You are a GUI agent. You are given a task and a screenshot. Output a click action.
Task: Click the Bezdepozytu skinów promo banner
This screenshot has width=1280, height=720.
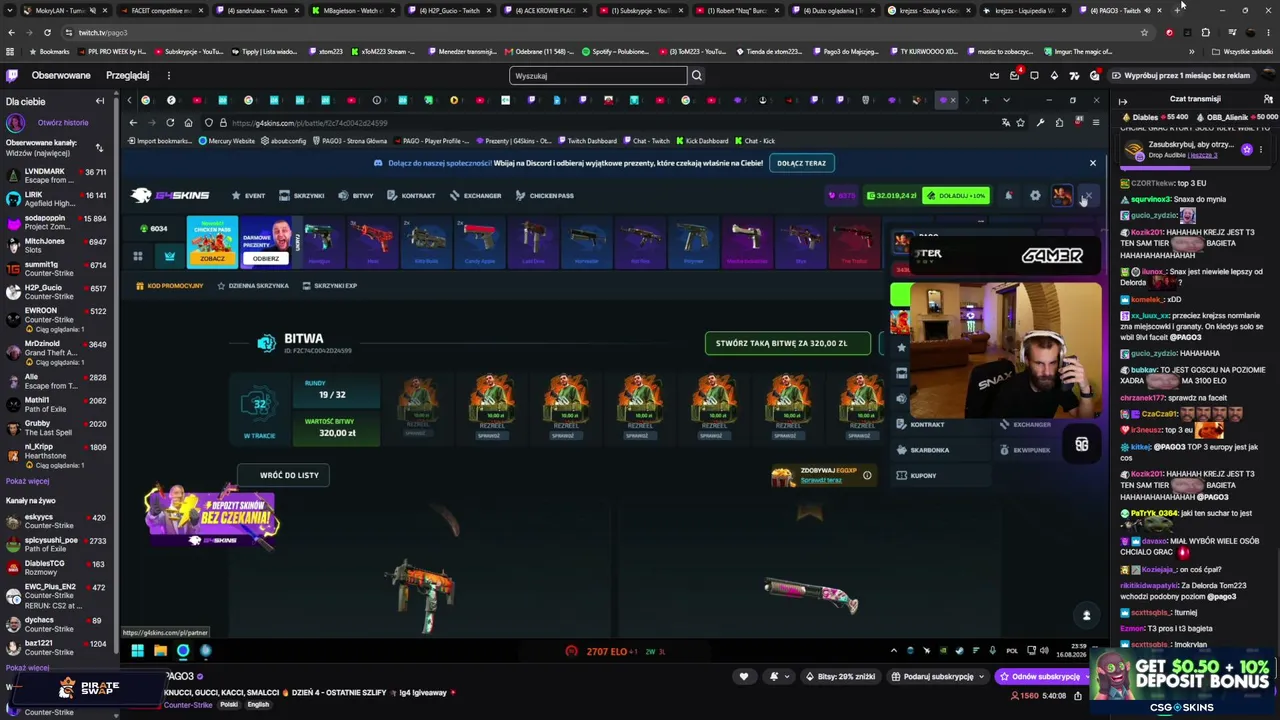click(x=211, y=518)
